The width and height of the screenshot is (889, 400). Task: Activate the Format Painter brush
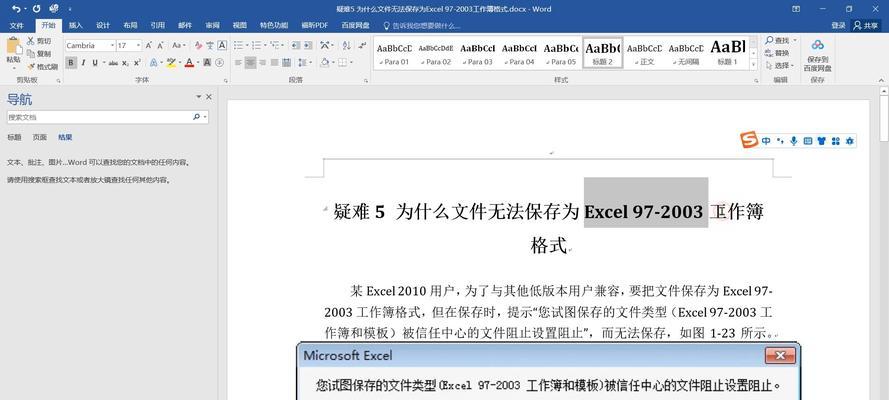tap(30, 66)
